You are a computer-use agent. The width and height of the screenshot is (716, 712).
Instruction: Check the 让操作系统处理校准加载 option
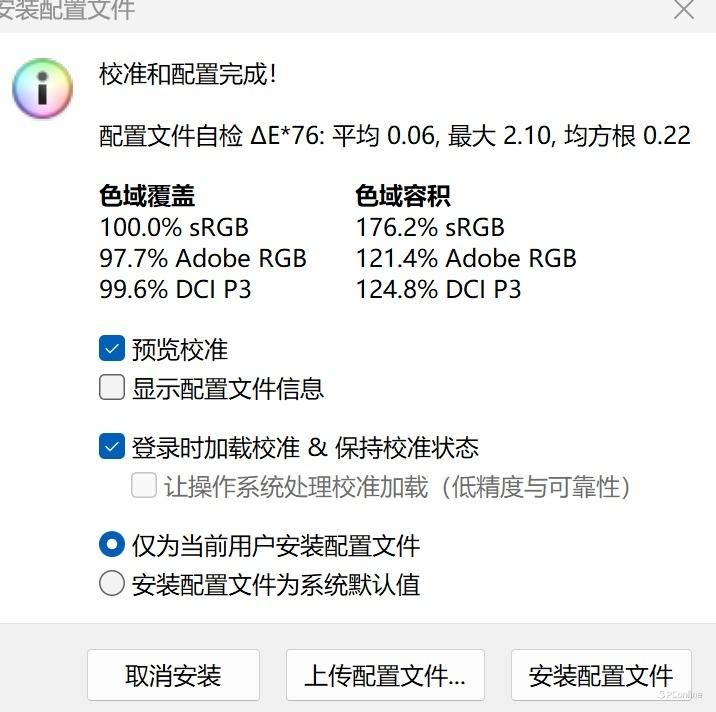click(x=144, y=486)
